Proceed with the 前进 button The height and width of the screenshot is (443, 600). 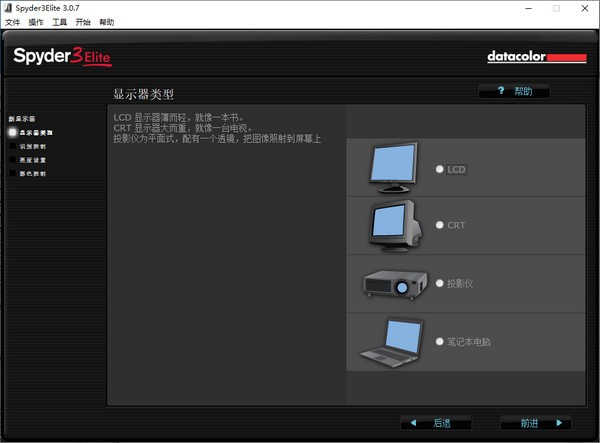[x=536, y=423]
